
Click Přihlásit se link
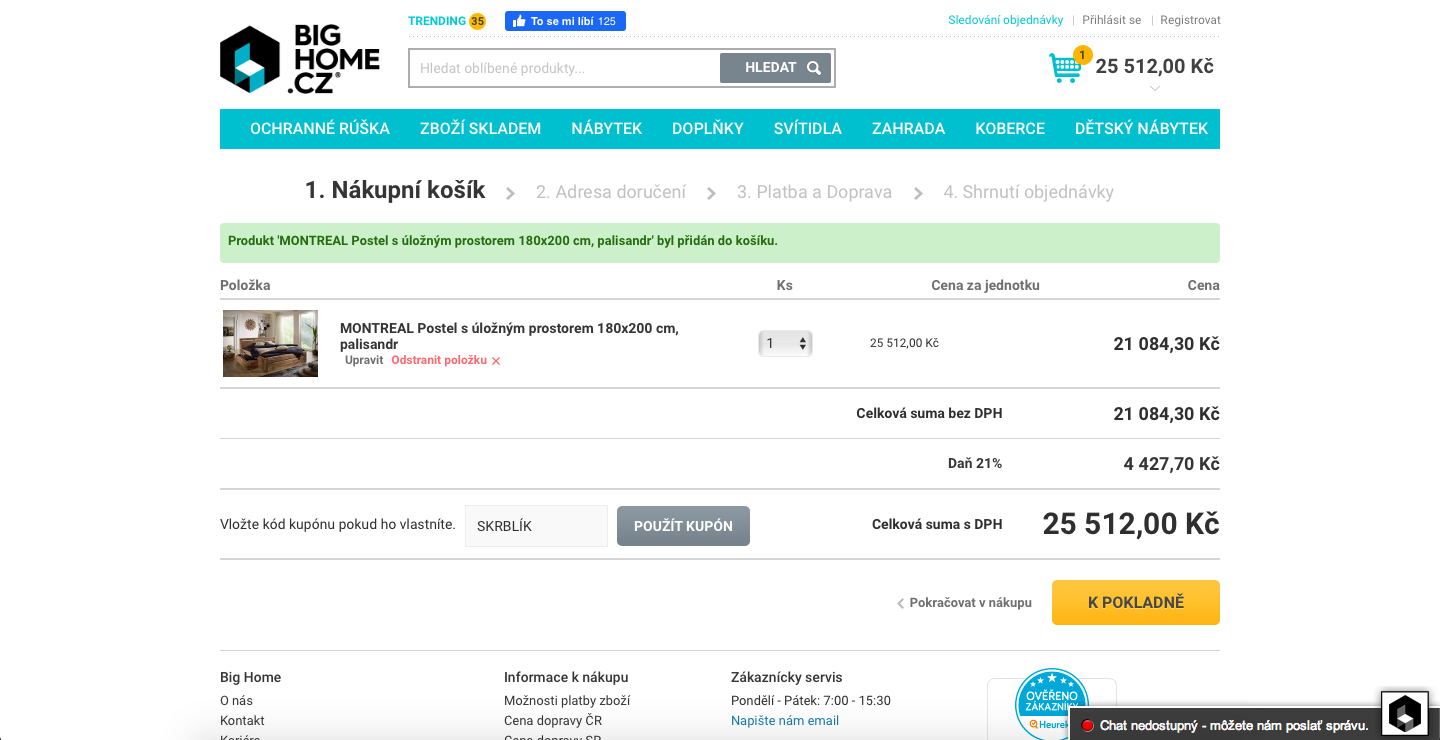tap(1111, 20)
